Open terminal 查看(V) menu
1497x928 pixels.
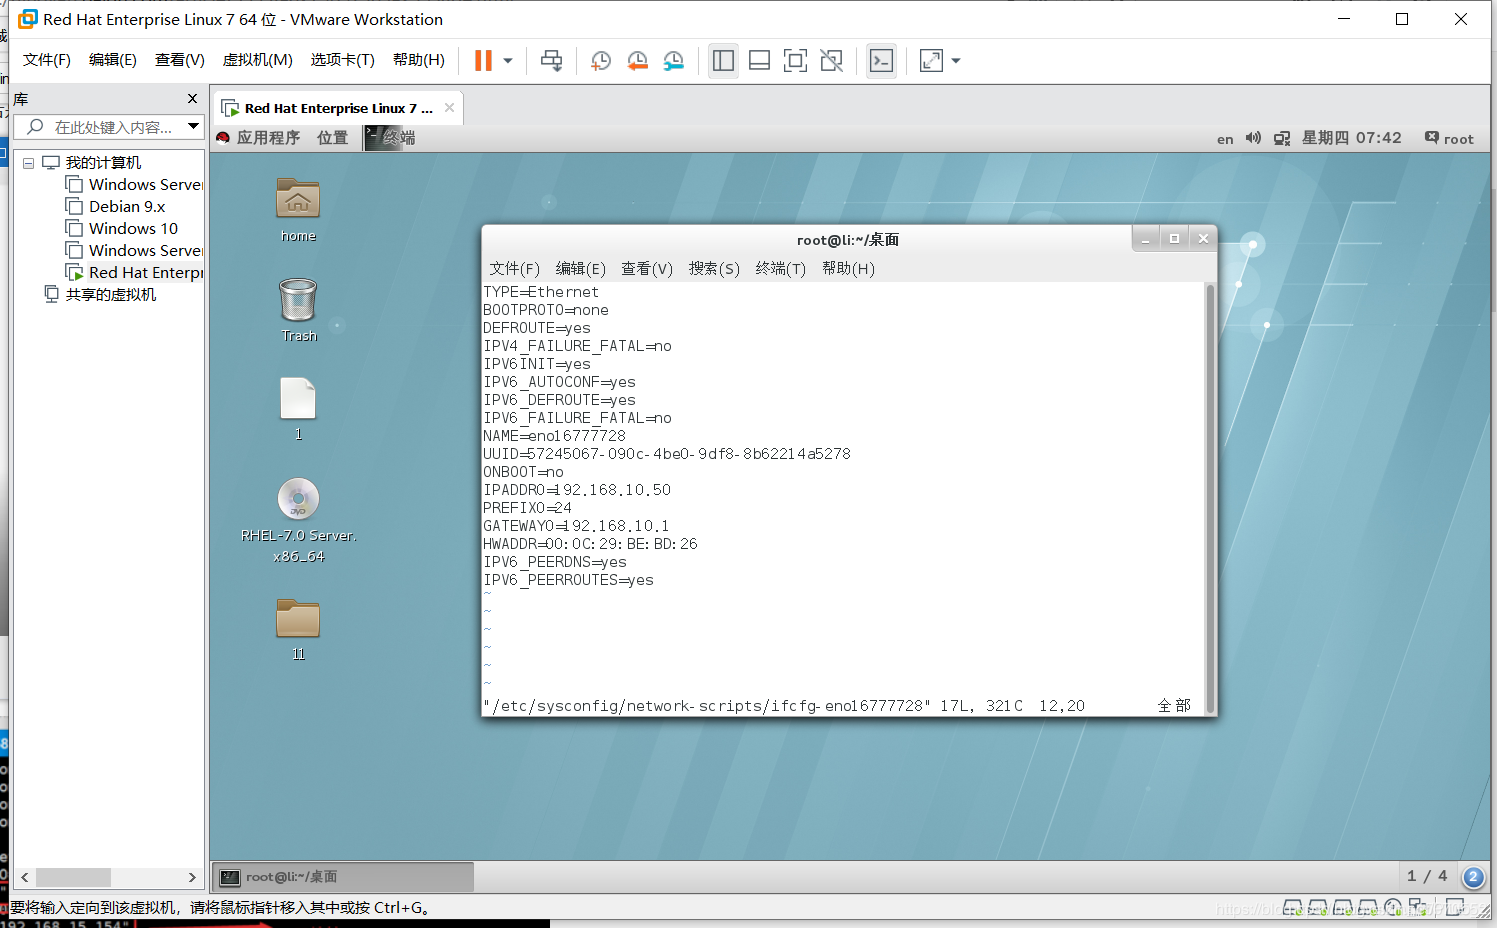[646, 268]
